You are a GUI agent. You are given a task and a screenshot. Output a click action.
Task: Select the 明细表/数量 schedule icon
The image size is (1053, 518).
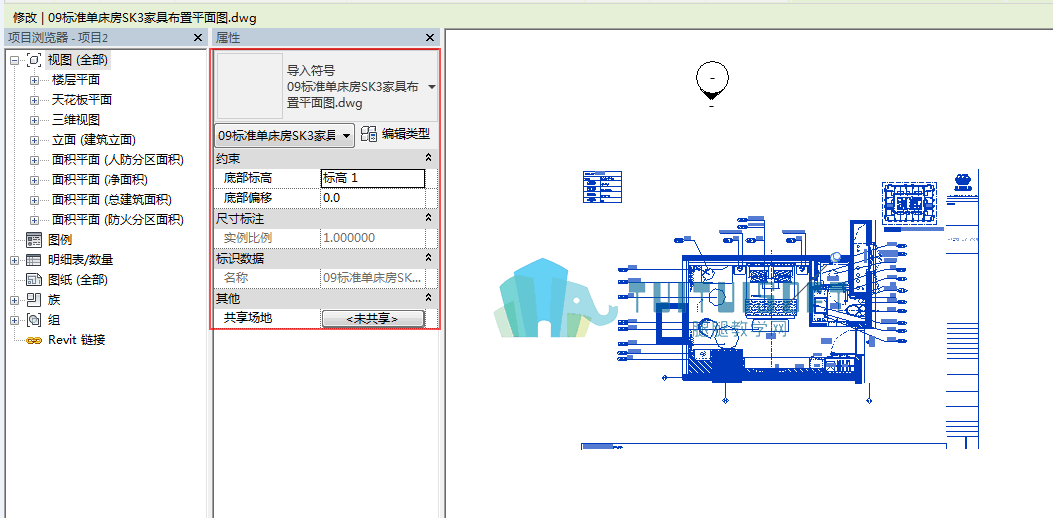[34, 260]
